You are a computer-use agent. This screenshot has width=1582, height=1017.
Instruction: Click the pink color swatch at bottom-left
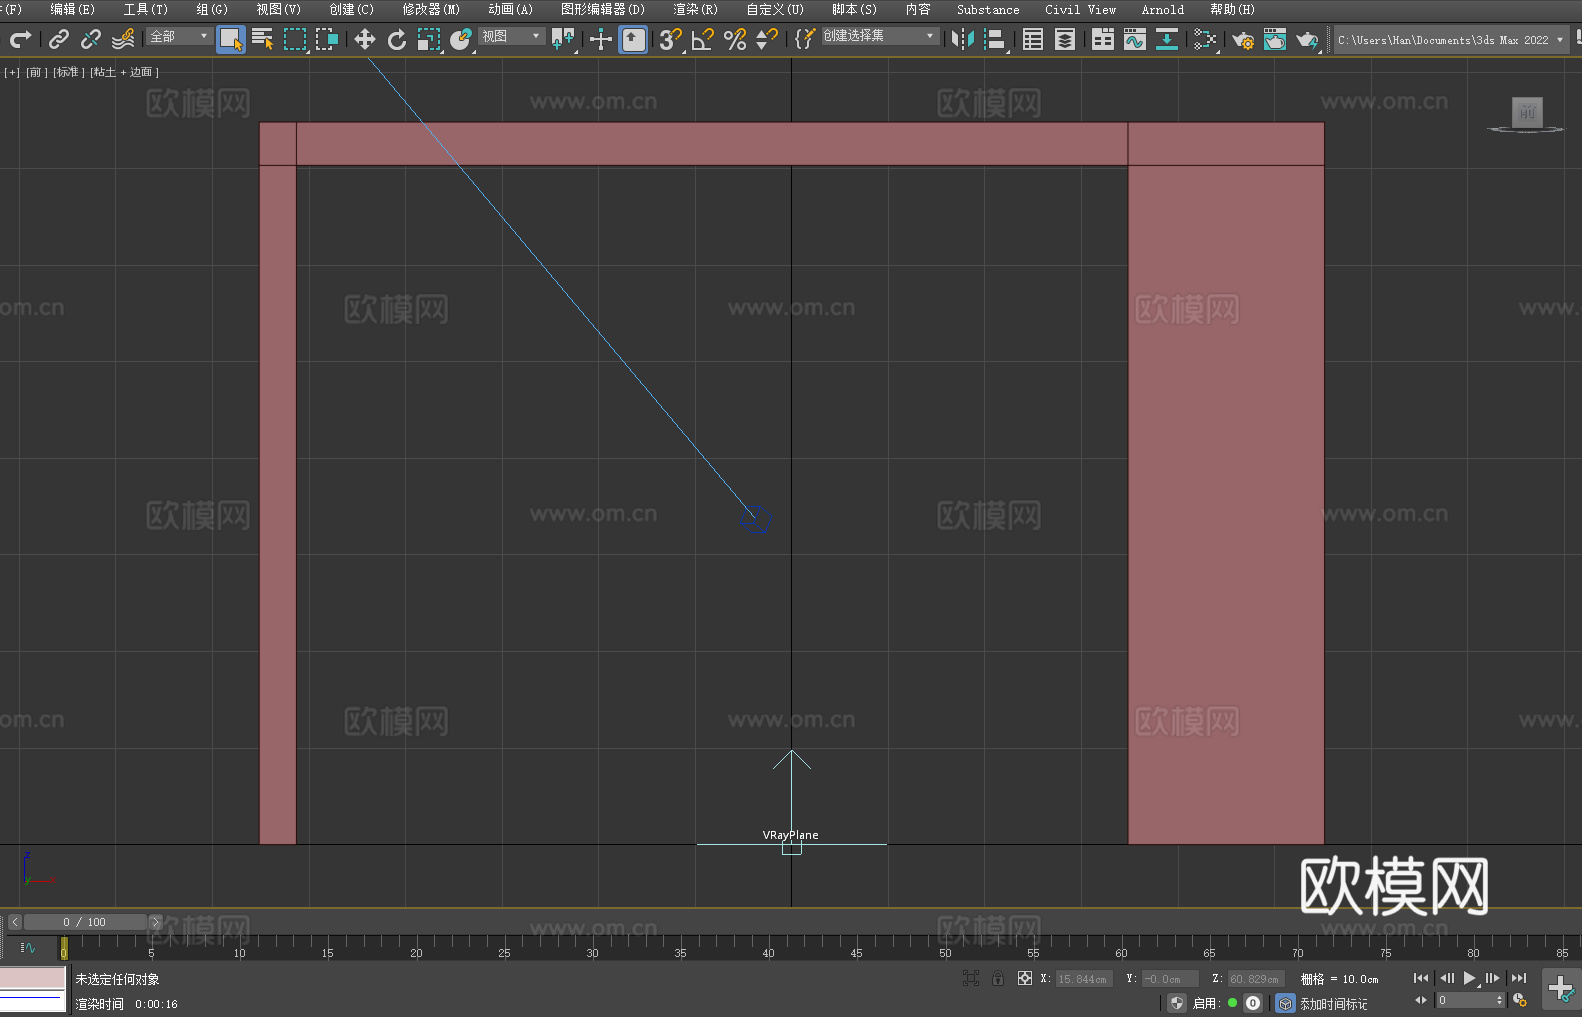tap(33, 978)
